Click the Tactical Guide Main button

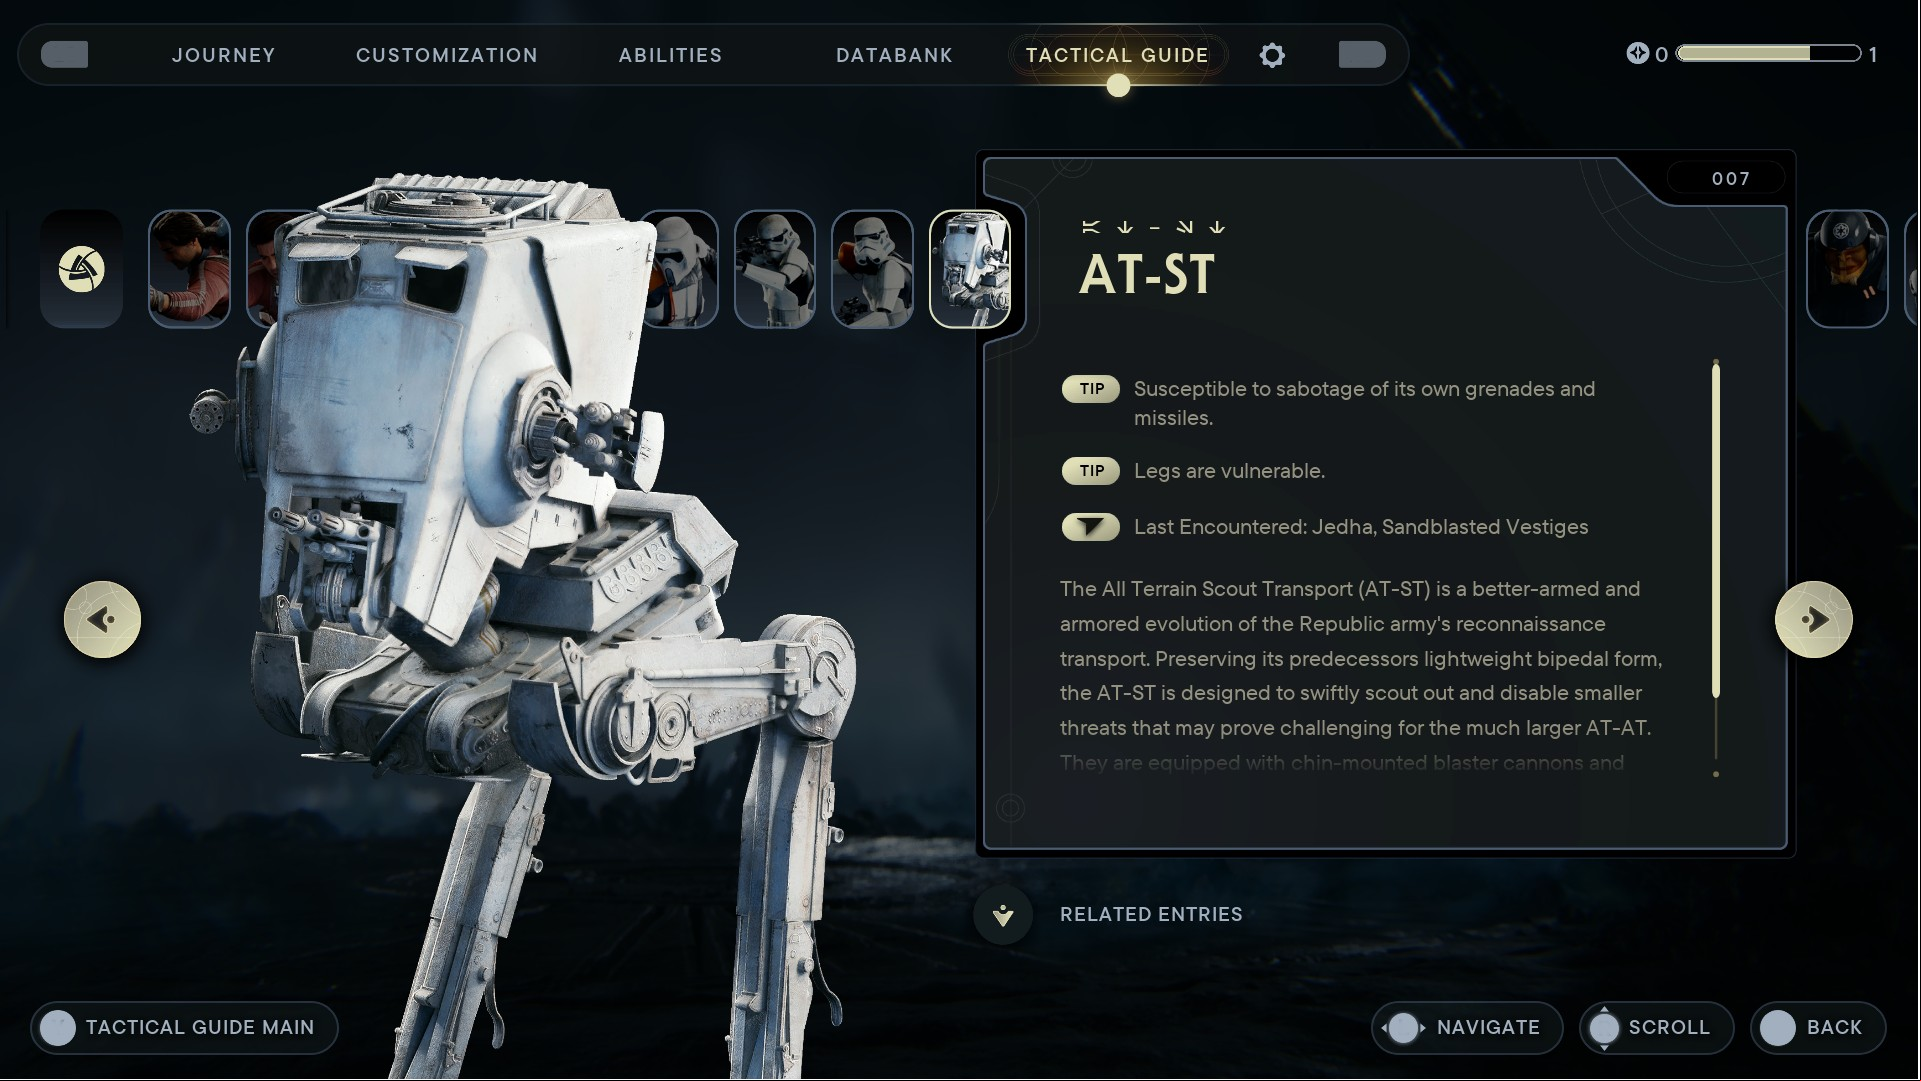pos(185,1028)
